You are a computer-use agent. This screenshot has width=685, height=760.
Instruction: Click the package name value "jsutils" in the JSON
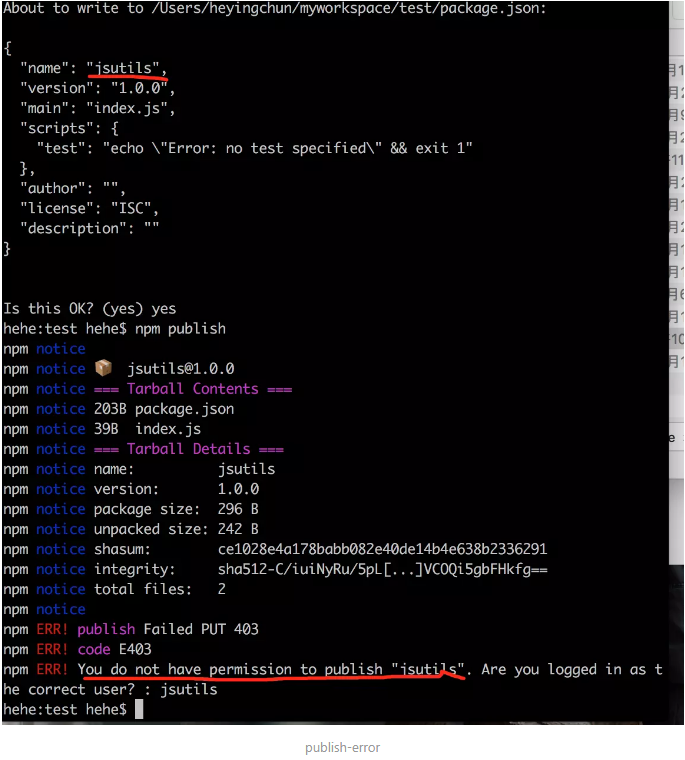pos(123,68)
